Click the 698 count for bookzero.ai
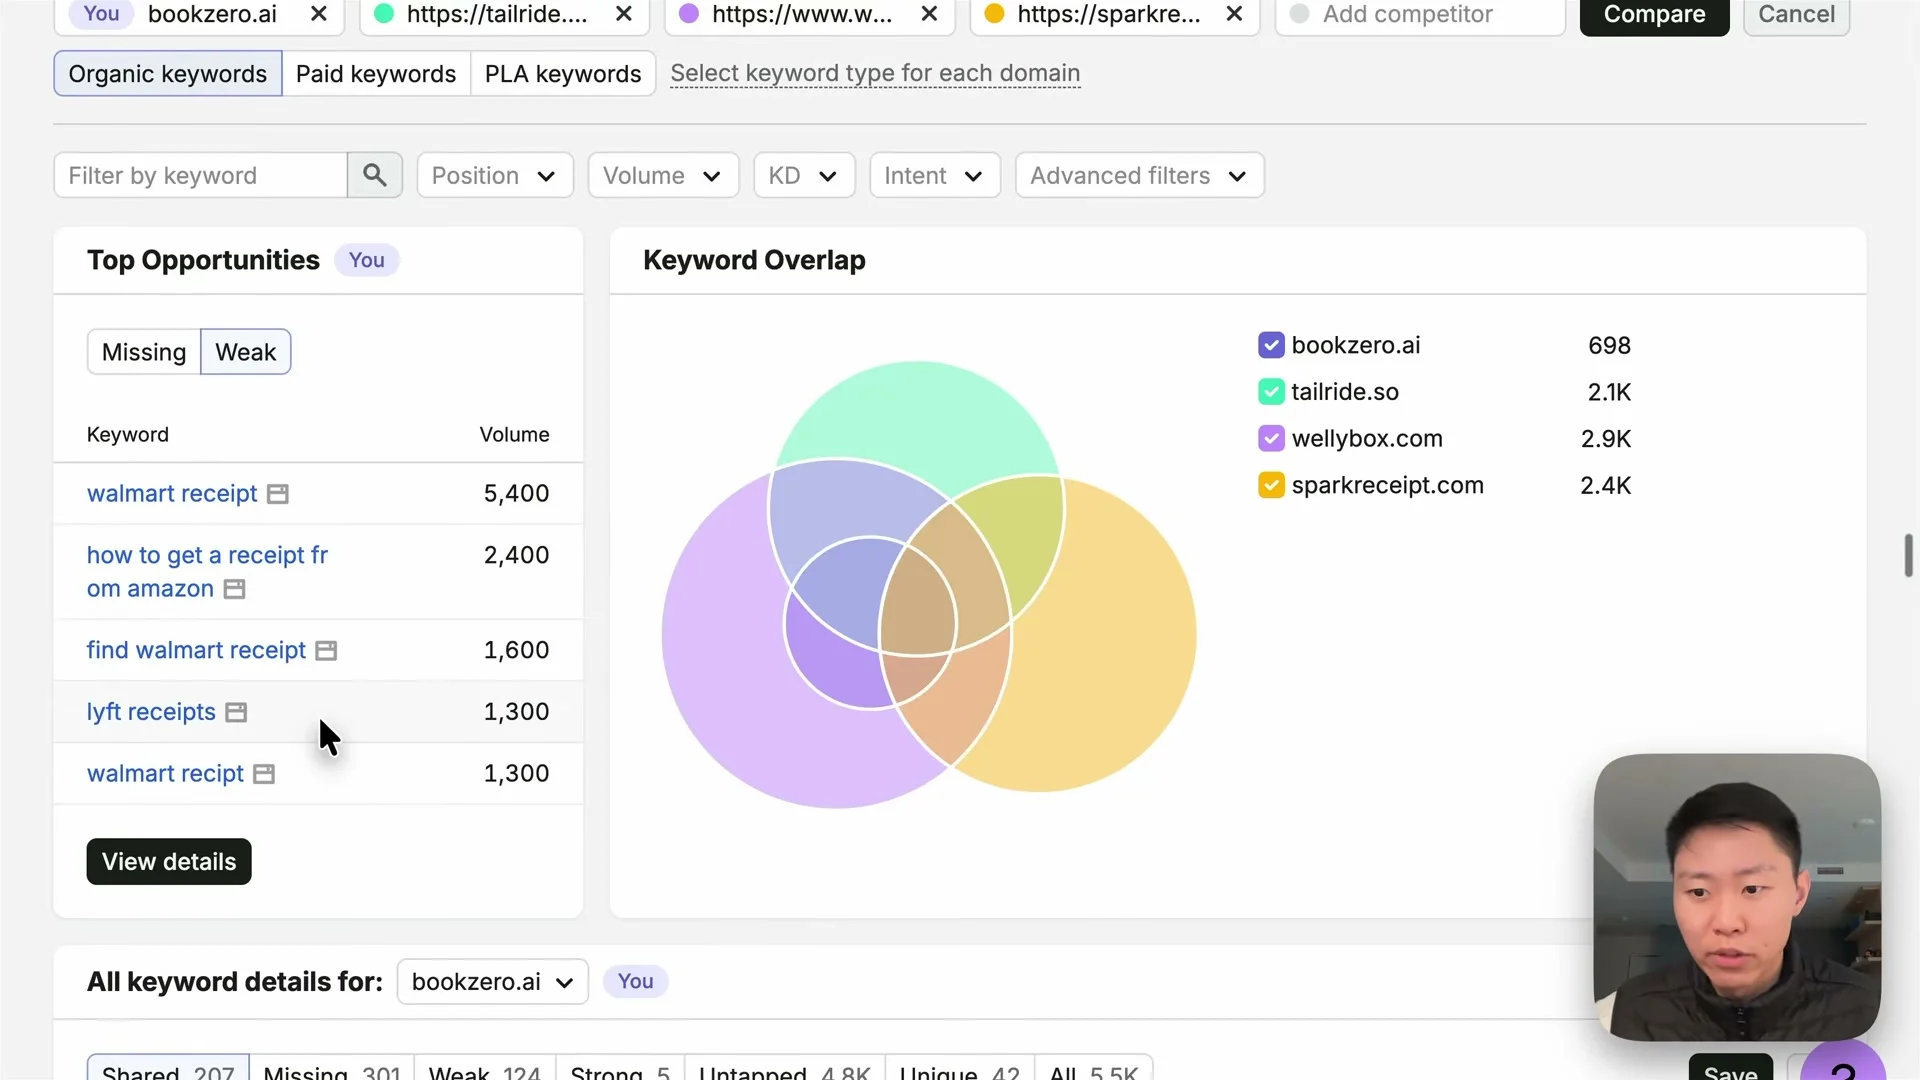 coord(1609,345)
